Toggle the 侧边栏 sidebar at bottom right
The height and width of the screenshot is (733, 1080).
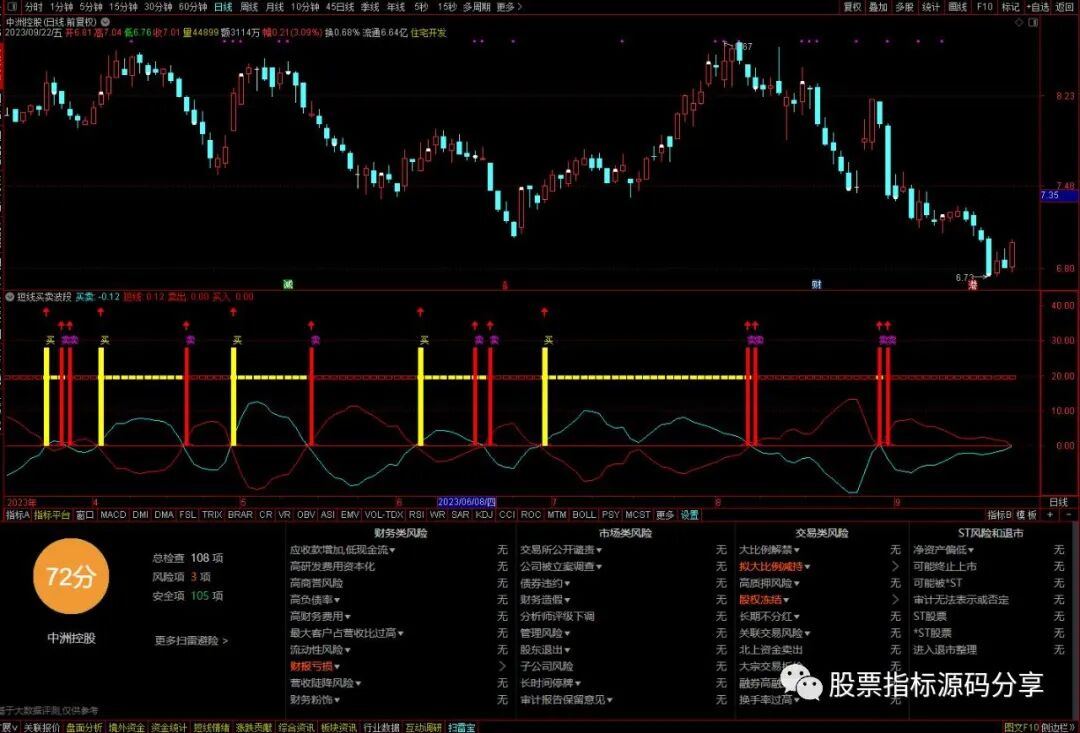(1057, 727)
